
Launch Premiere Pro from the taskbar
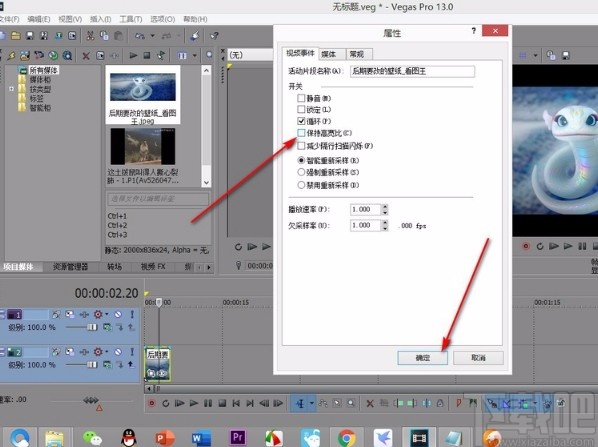pyautogui.click(x=238, y=437)
